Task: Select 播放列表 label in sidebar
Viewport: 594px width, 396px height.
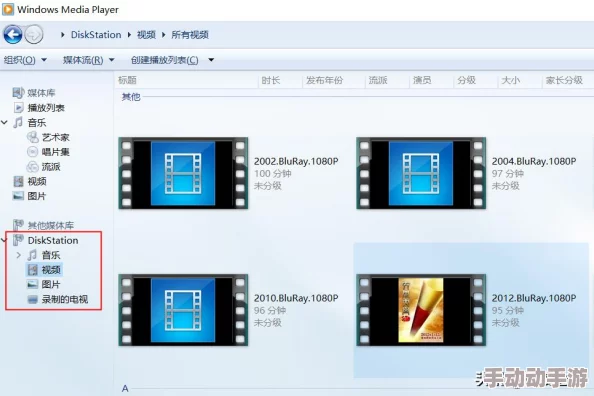Action: pyautogui.click(x=46, y=108)
